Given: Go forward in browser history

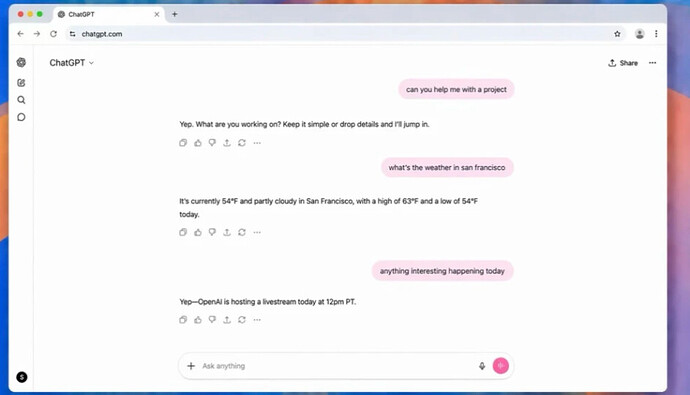Looking at the screenshot, I should 37,34.
